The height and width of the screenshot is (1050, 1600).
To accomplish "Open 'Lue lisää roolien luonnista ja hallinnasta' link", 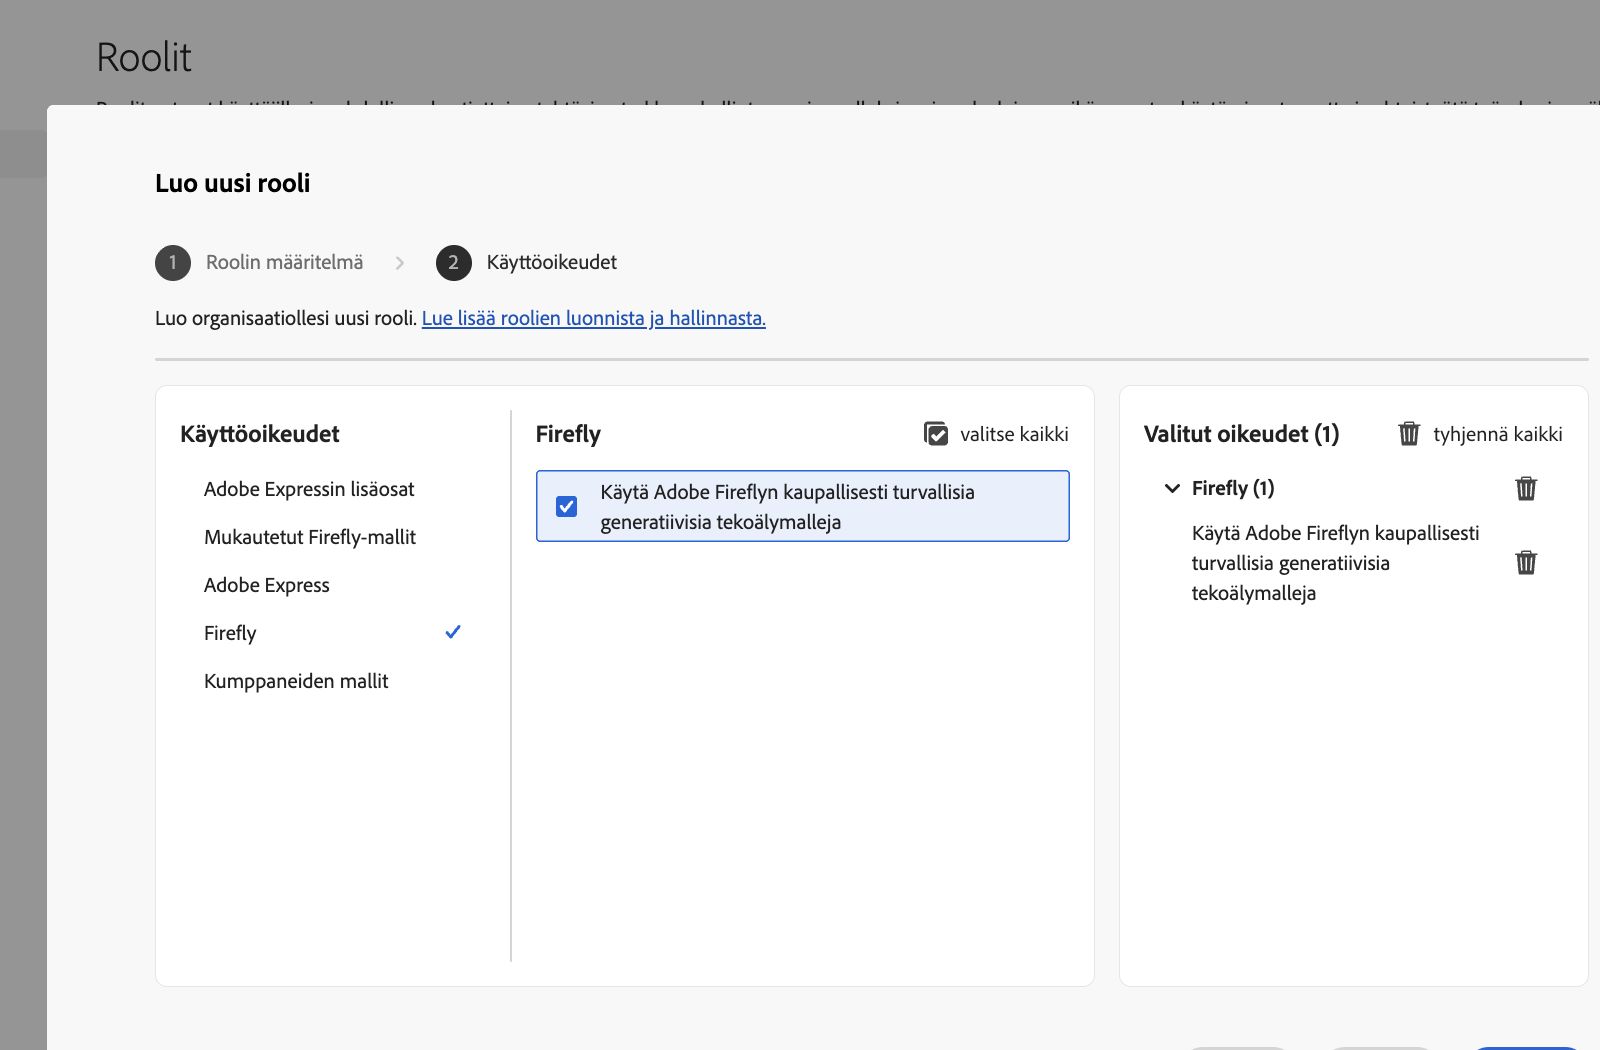I will 593,318.
